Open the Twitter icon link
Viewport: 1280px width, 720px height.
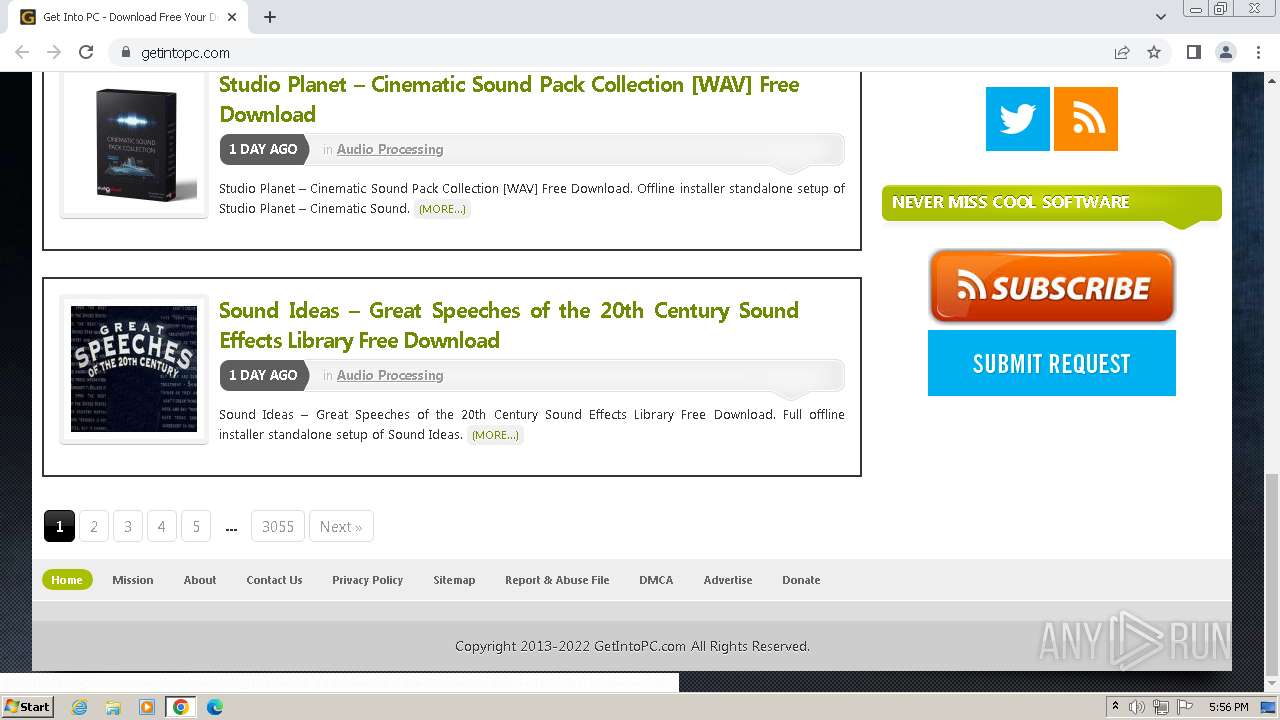[x=1017, y=119]
